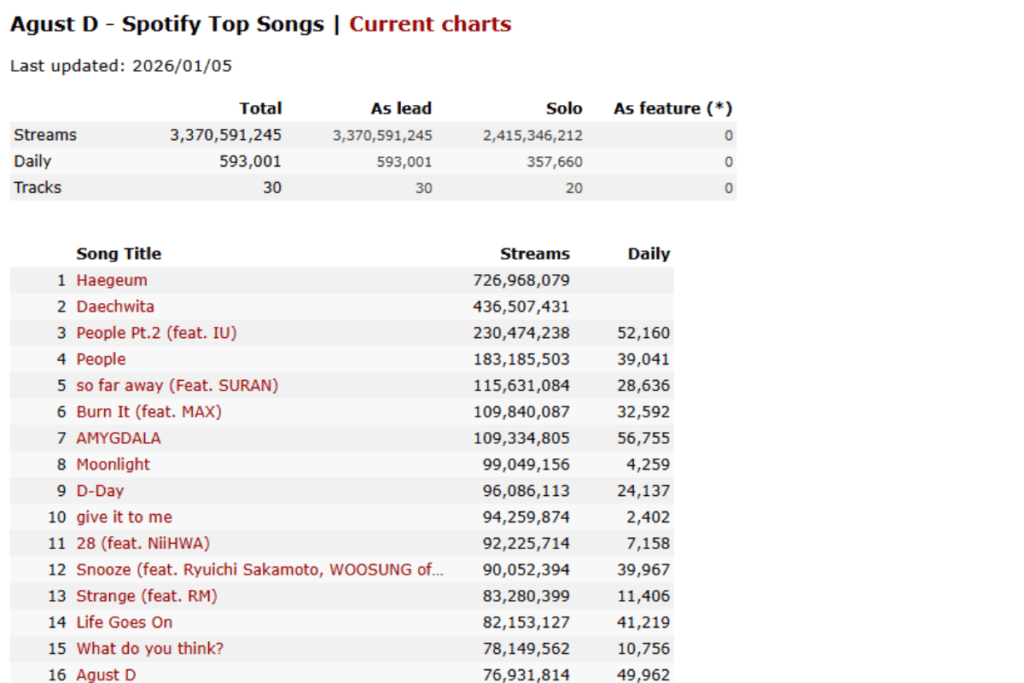Open the D-Day song link
Image resolution: width=1024 pixels, height=683 pixels.
pos(100,491)
